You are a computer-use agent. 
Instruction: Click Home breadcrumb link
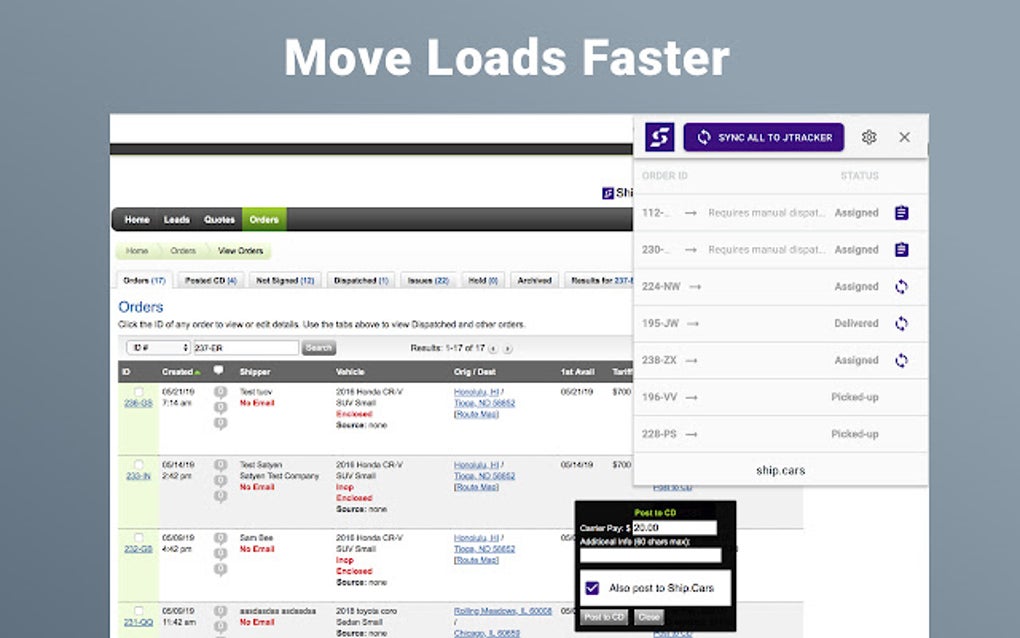pos(137,251)
